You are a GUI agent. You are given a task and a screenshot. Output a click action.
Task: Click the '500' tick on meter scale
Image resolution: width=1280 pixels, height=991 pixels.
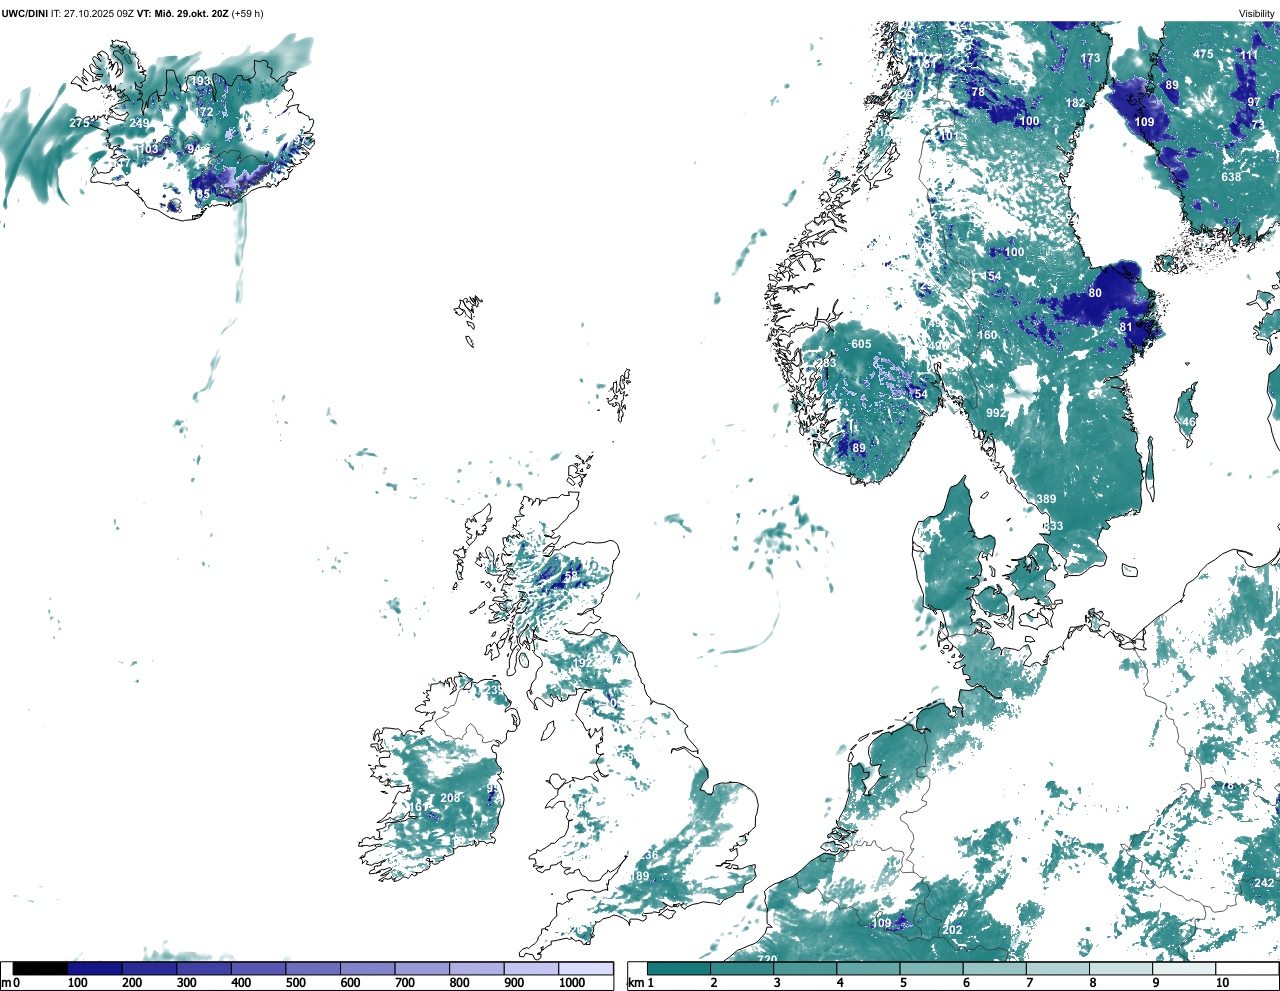[296, 983]
